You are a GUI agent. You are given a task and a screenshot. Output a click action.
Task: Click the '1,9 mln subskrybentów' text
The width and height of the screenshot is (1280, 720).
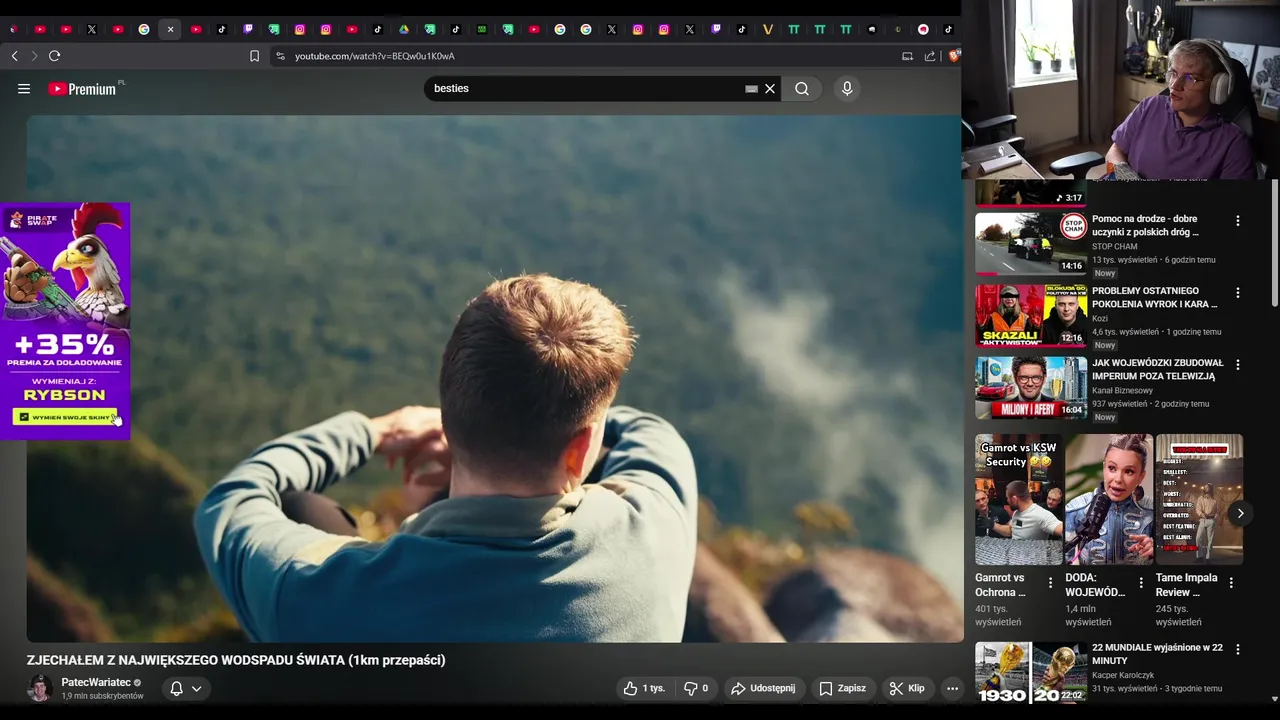click(x=103, y=696)
